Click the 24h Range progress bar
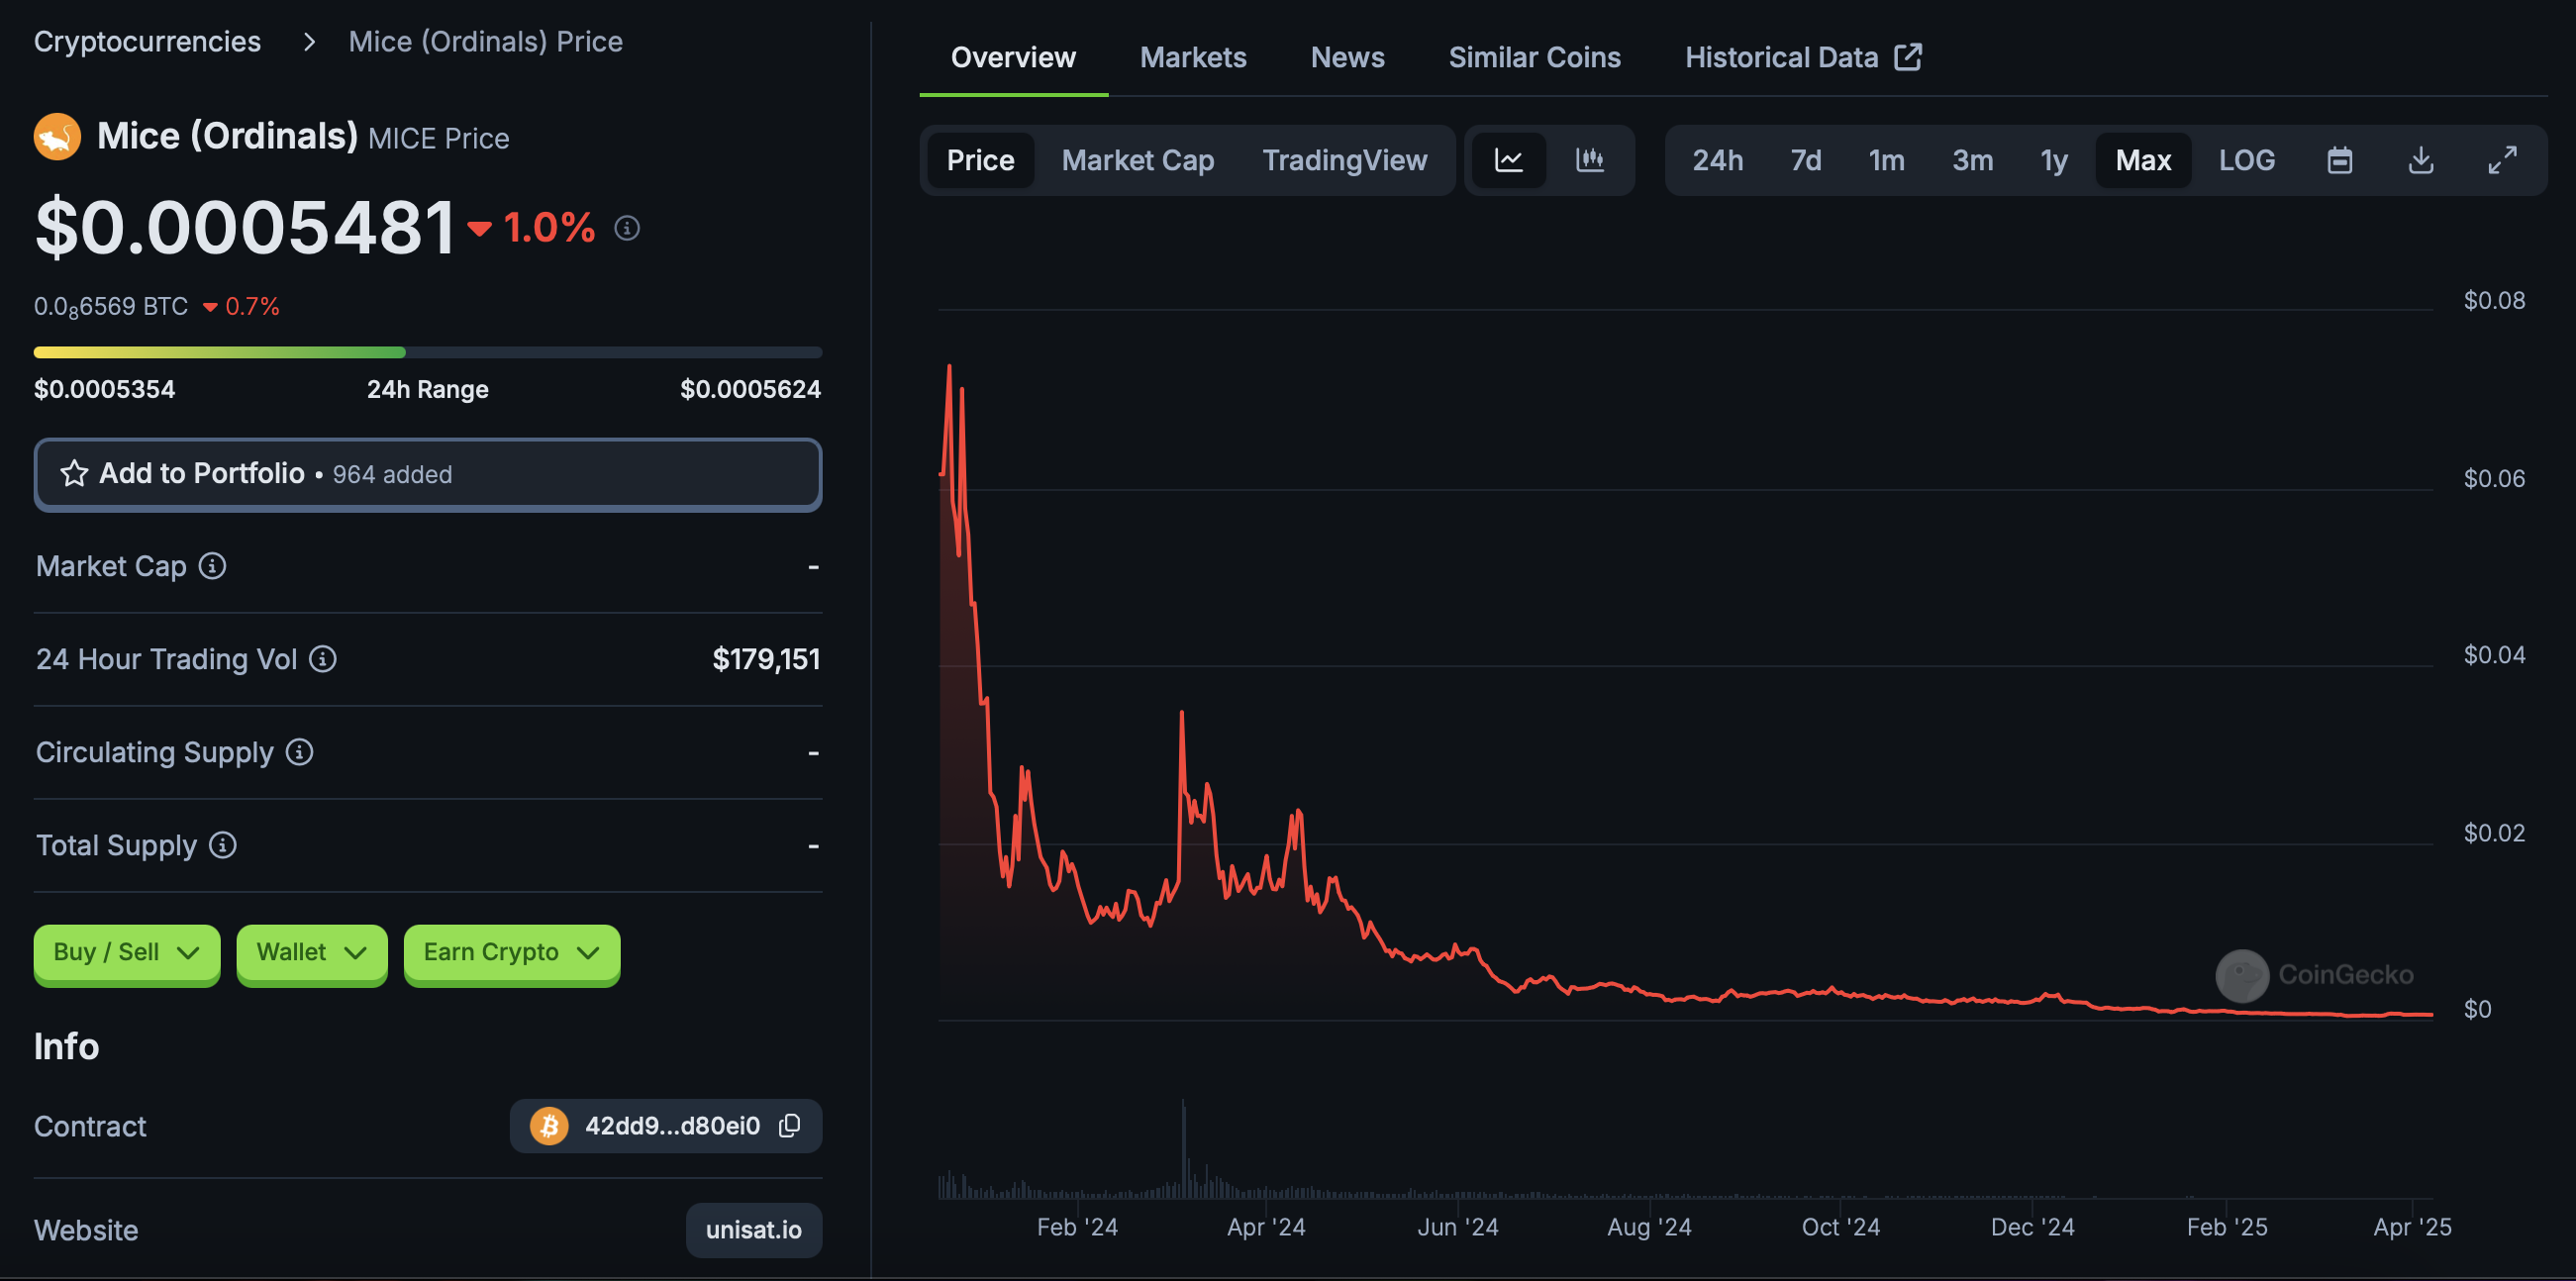2576x1281 pixels. point(428,352)
